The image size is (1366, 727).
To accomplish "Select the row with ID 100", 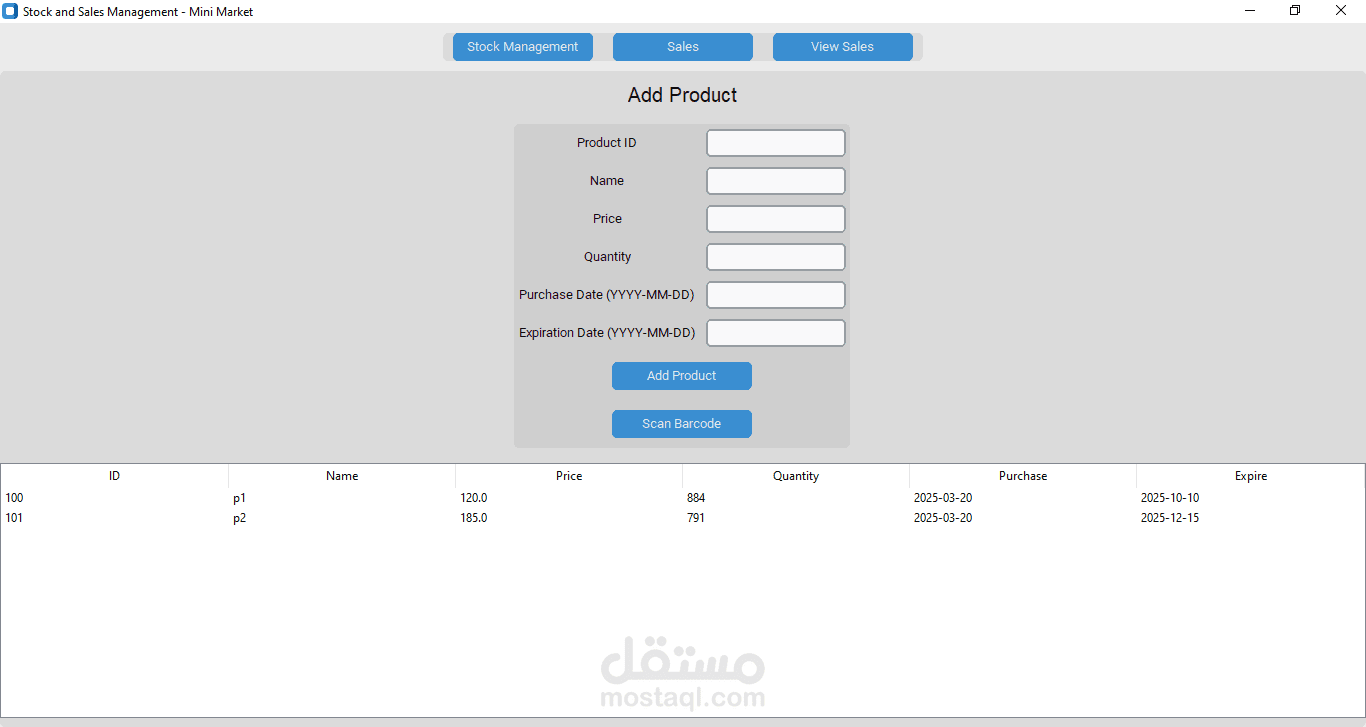I will (683, 498).
